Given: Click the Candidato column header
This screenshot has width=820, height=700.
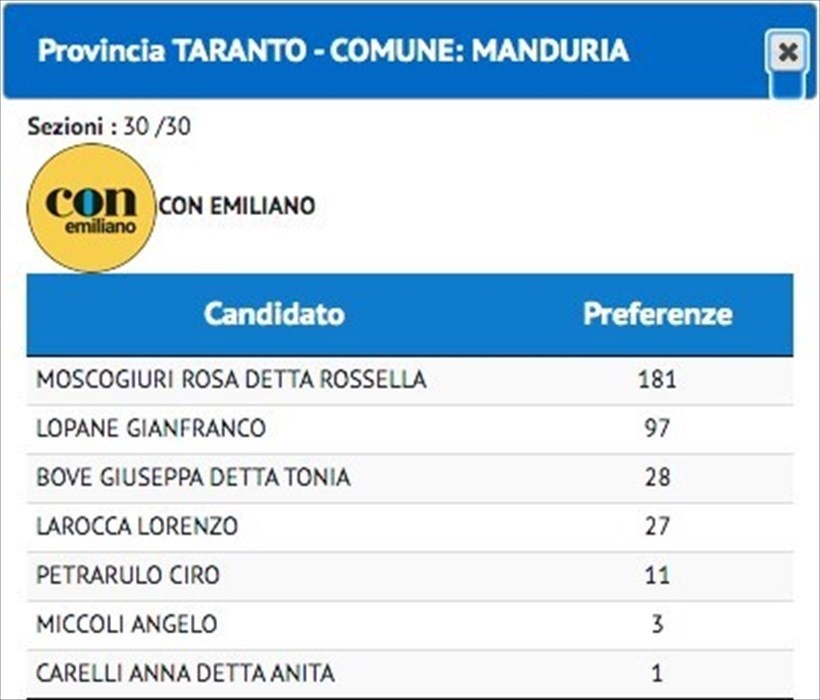Looking at the screenshot, I should tap(274, 315).
